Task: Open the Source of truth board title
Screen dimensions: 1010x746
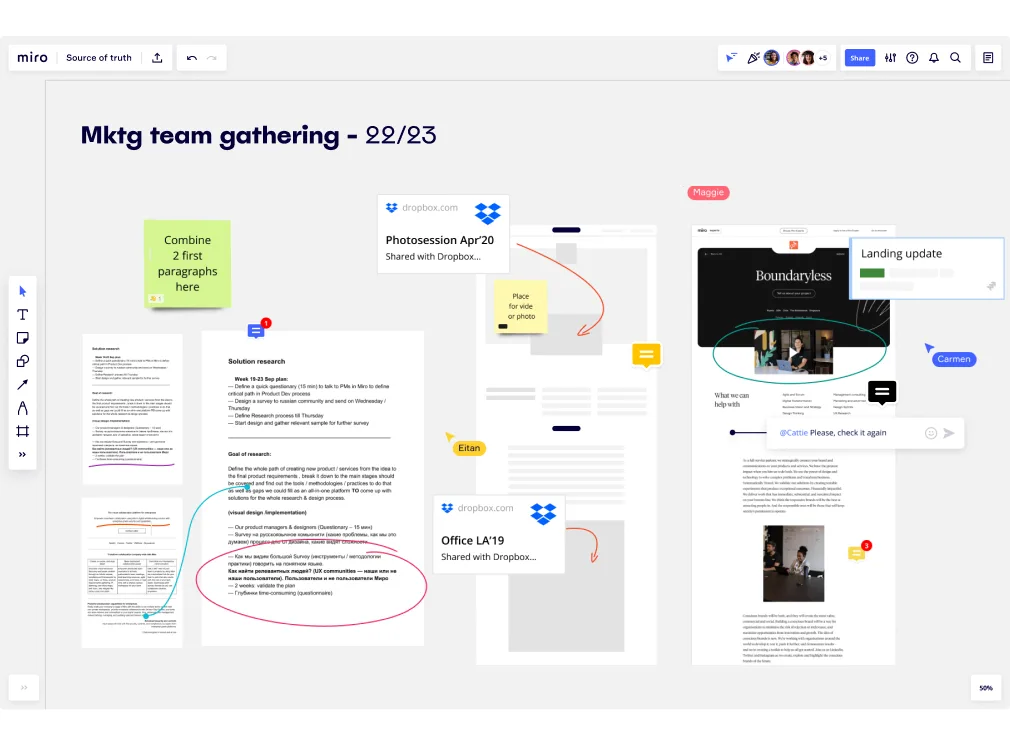Action: (99, 57)
